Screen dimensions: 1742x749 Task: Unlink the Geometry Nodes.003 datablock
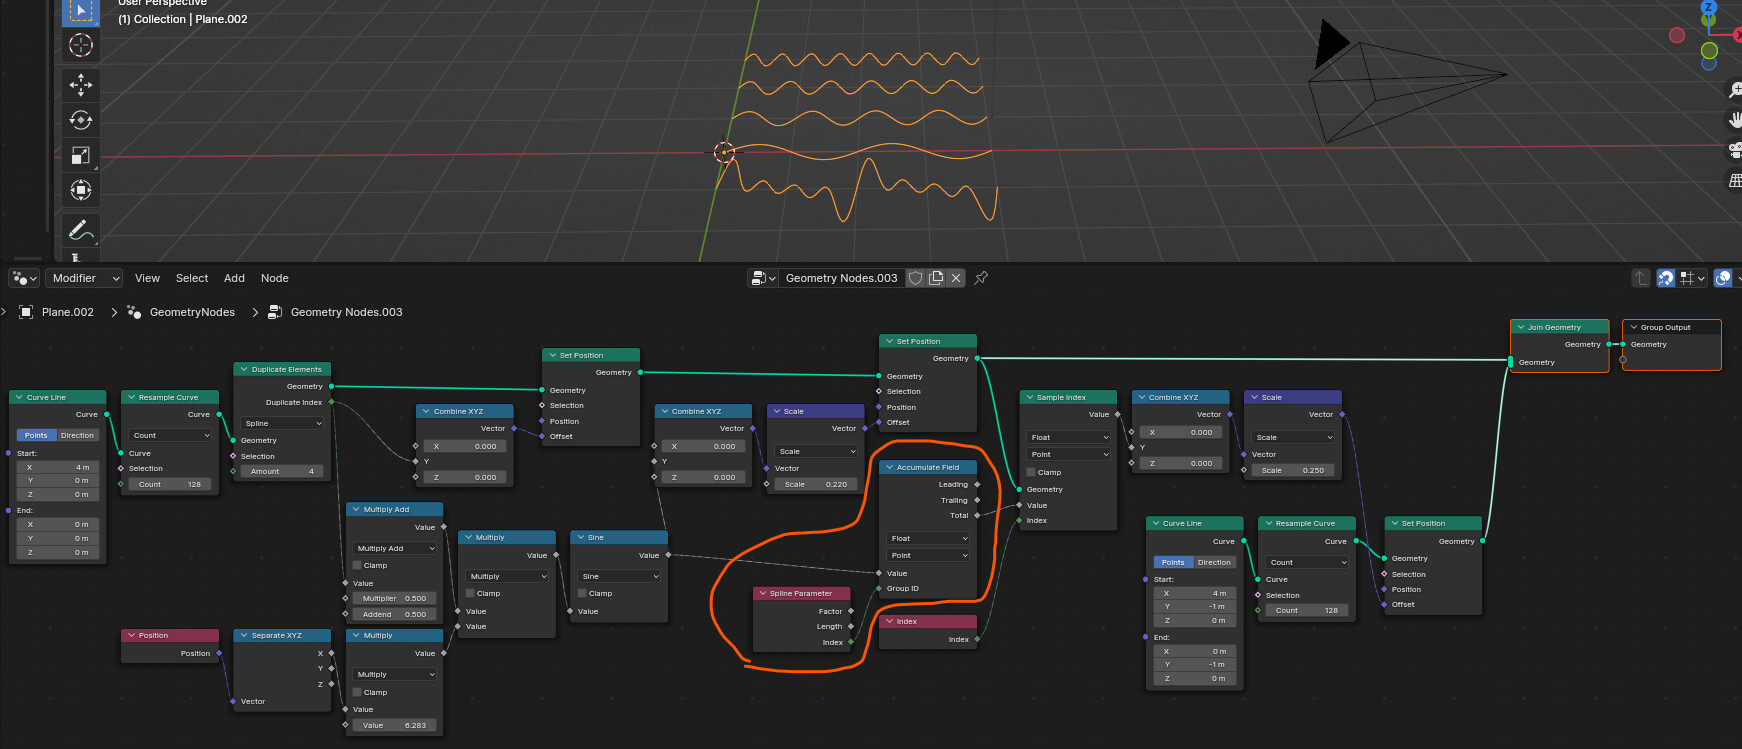[x=956, y=278]
